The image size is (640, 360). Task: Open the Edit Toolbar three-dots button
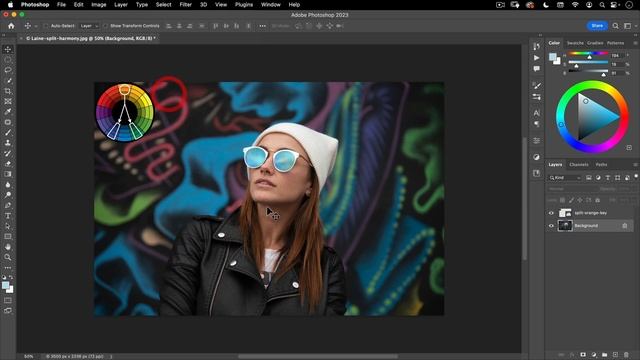pos(8,268)
